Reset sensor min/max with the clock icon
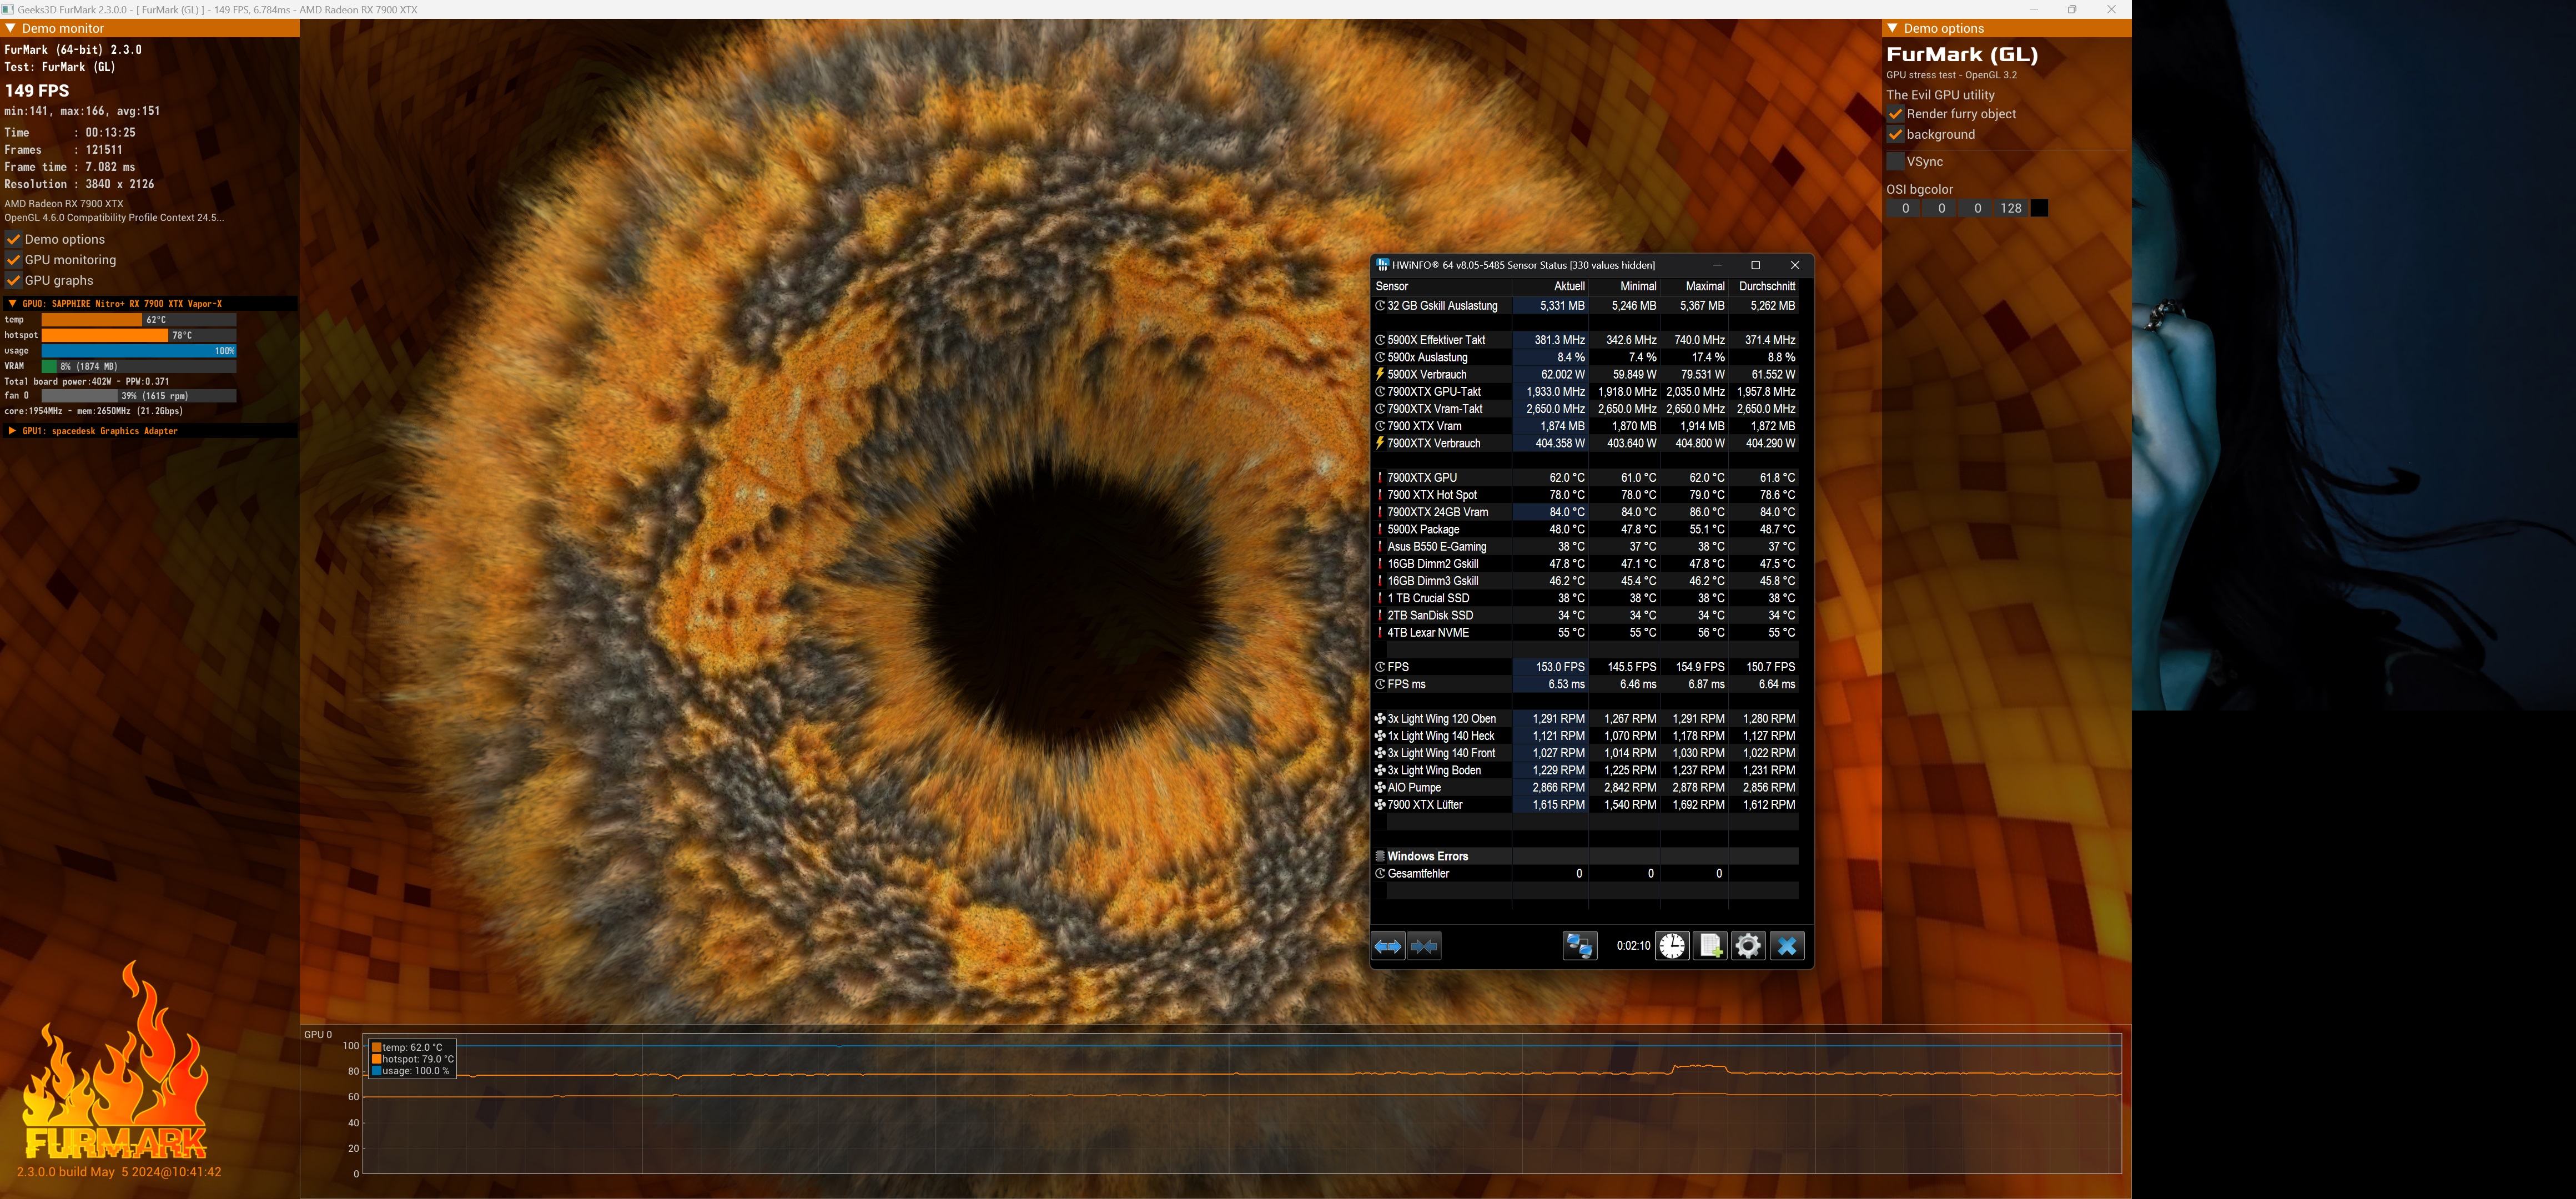 [x=1672, y=946]
